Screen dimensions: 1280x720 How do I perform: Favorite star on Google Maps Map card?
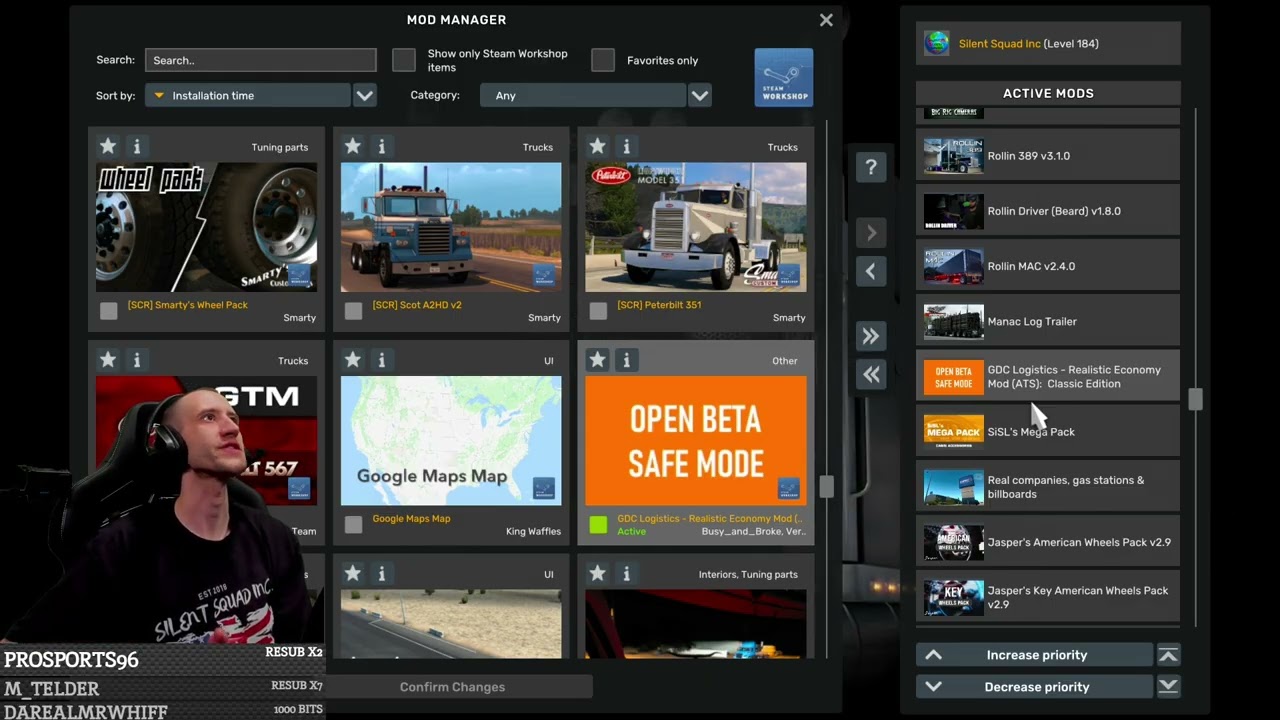click(x=352, y=359)
